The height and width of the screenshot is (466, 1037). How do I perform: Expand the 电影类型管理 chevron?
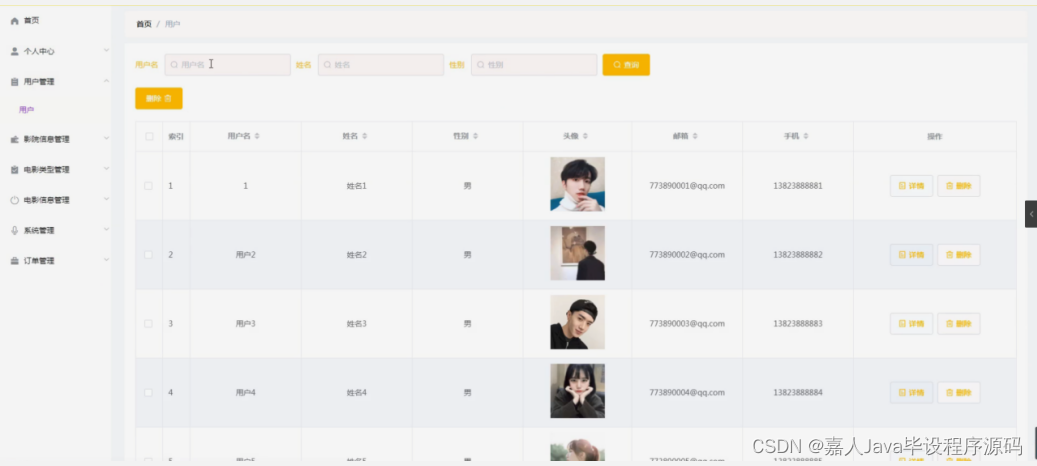pos(106,169)
